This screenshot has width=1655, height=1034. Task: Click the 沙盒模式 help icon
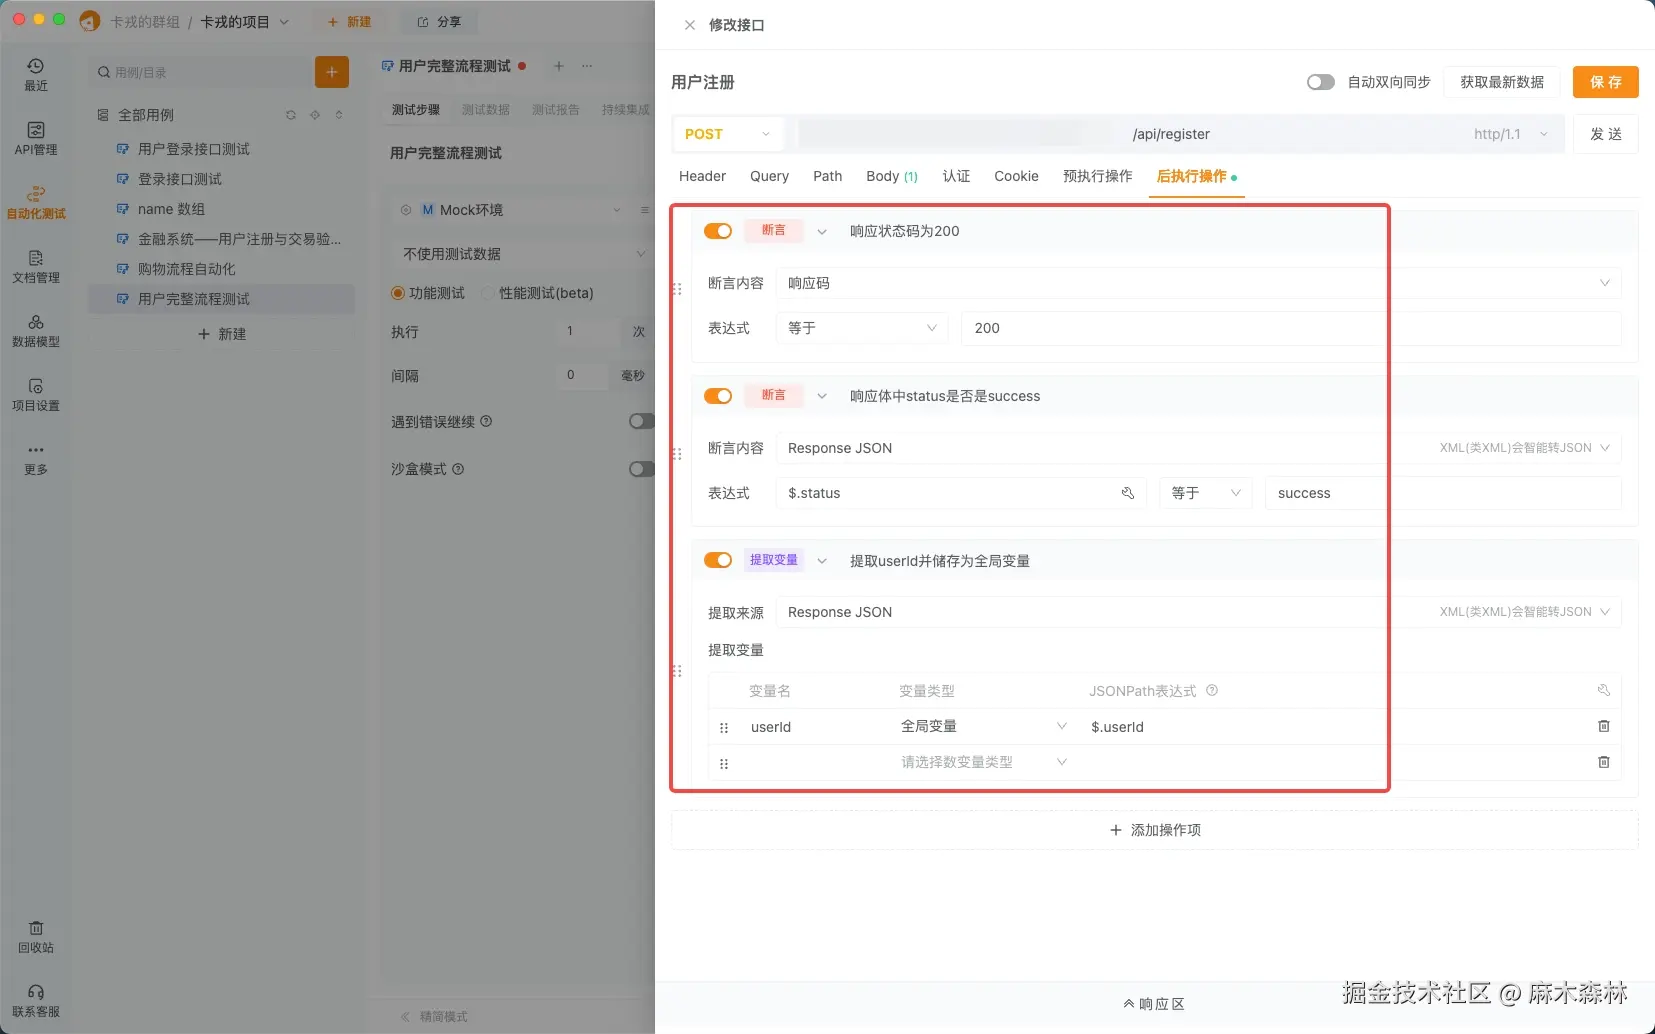click(x=458, y=468)
